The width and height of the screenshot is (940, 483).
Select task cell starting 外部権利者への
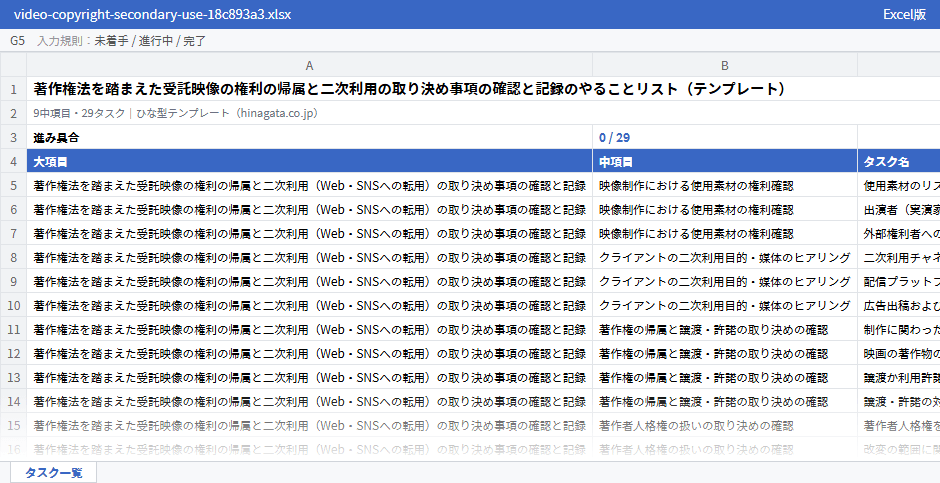[899, 233]
